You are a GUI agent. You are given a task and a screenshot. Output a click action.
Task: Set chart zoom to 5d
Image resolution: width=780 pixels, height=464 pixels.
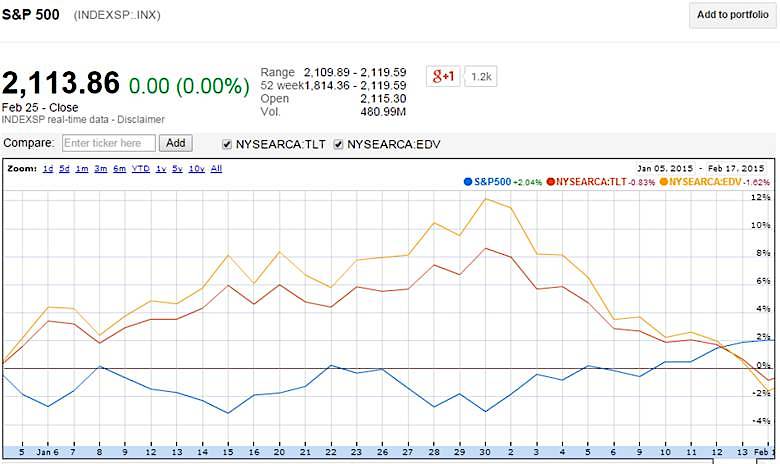click(x=64, y=169)
